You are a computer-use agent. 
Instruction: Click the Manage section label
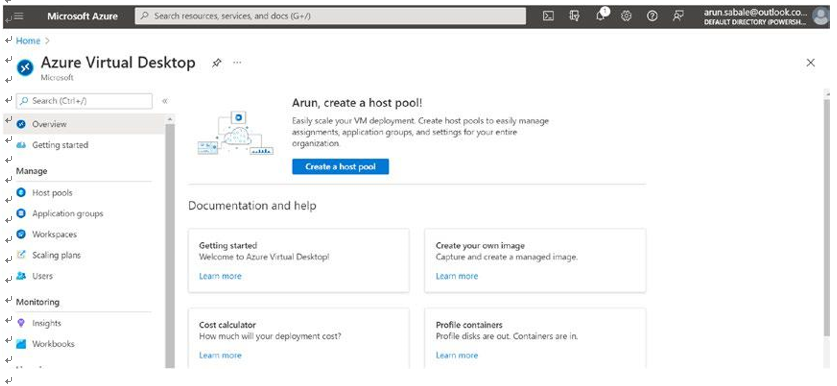[x=31, y=171]
